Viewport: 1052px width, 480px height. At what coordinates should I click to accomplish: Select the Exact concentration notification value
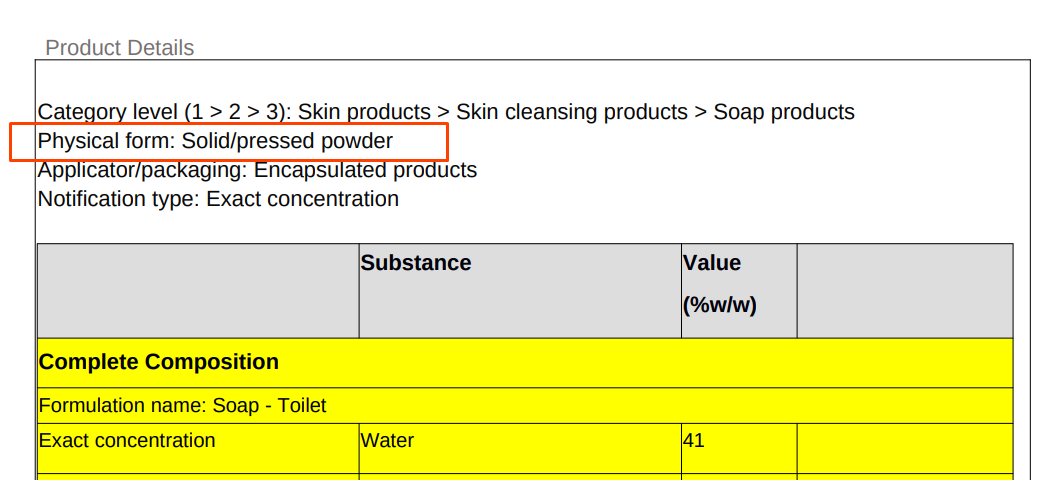coord(302,199)
